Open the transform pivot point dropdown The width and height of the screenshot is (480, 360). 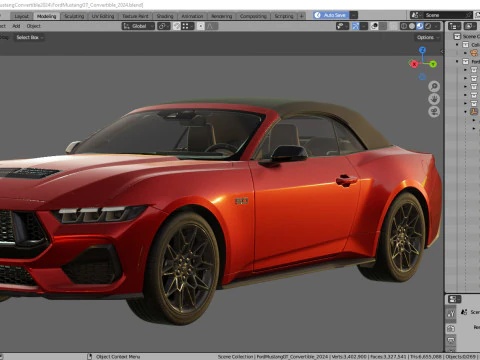164,26
